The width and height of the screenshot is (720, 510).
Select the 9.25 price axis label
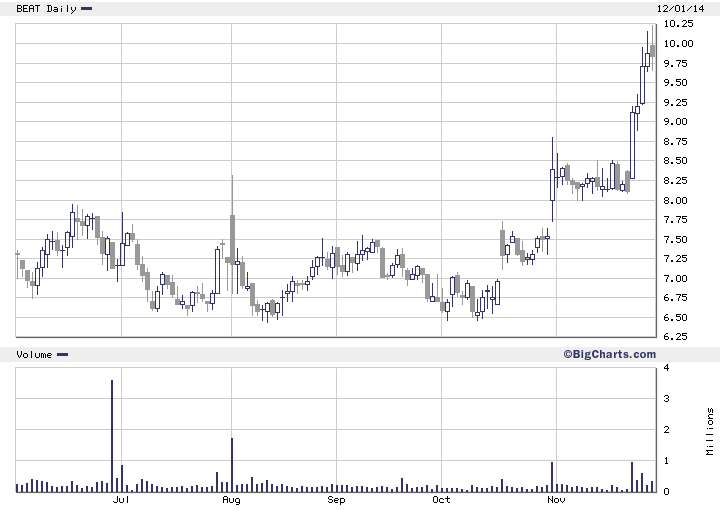pyautogui.click(x=675, y=102)
